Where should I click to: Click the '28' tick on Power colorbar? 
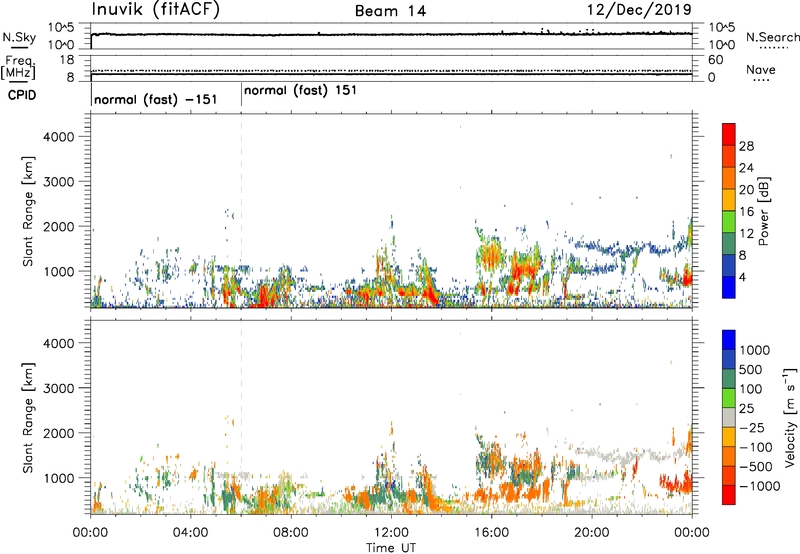click(746, 146)
